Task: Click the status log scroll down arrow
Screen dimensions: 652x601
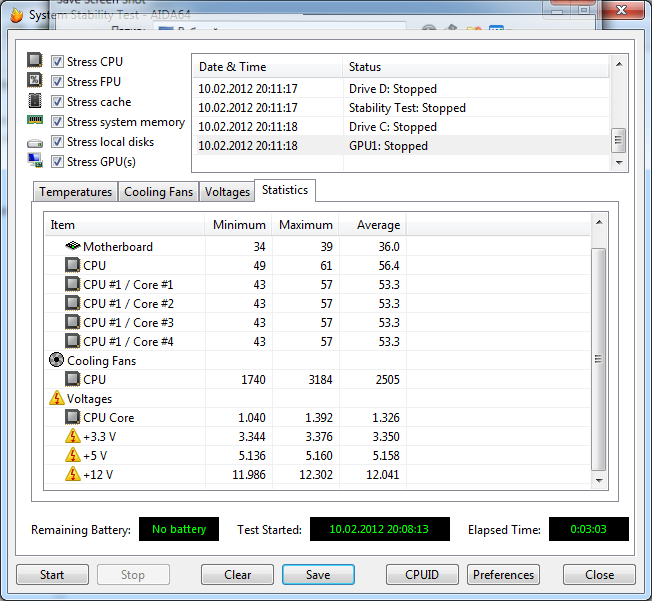Action: [x=619, y=162]
